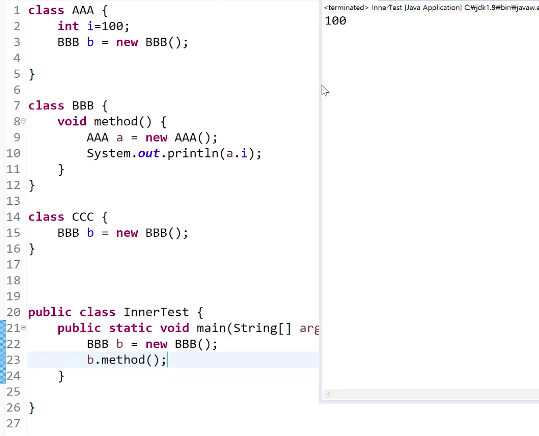Click the 'class BBB {' declaration
This screenshot has width=539, height=436.
(x=68, y=106)
